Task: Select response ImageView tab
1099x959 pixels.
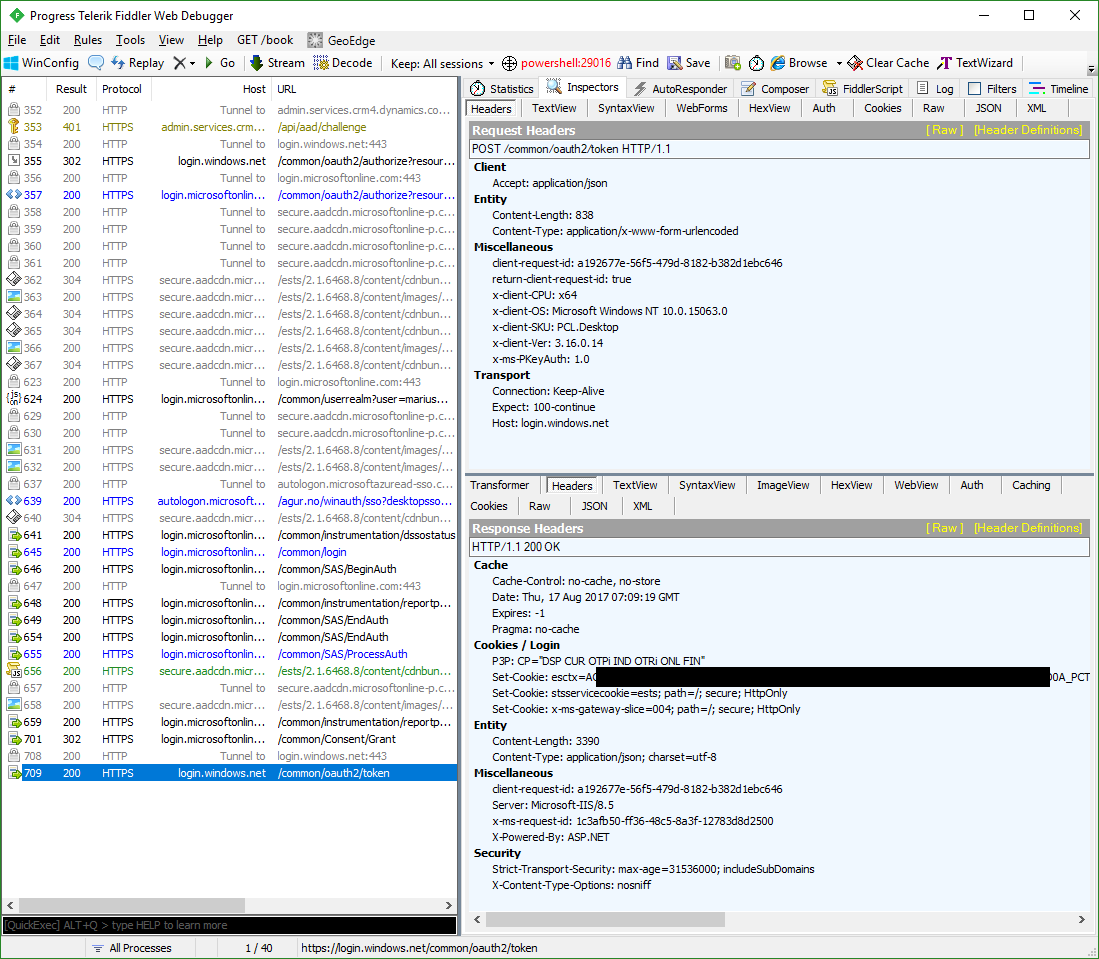Action: (783, 485)
